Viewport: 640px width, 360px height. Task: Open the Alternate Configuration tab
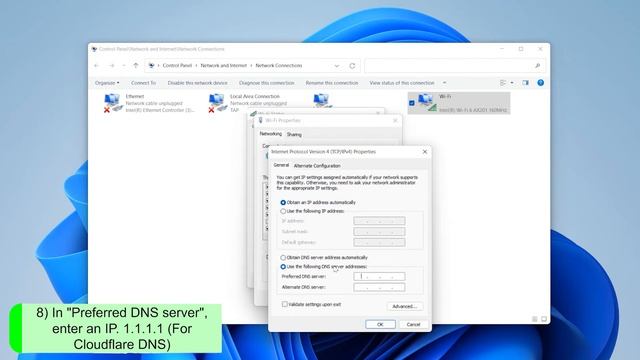tap(317, 166)
